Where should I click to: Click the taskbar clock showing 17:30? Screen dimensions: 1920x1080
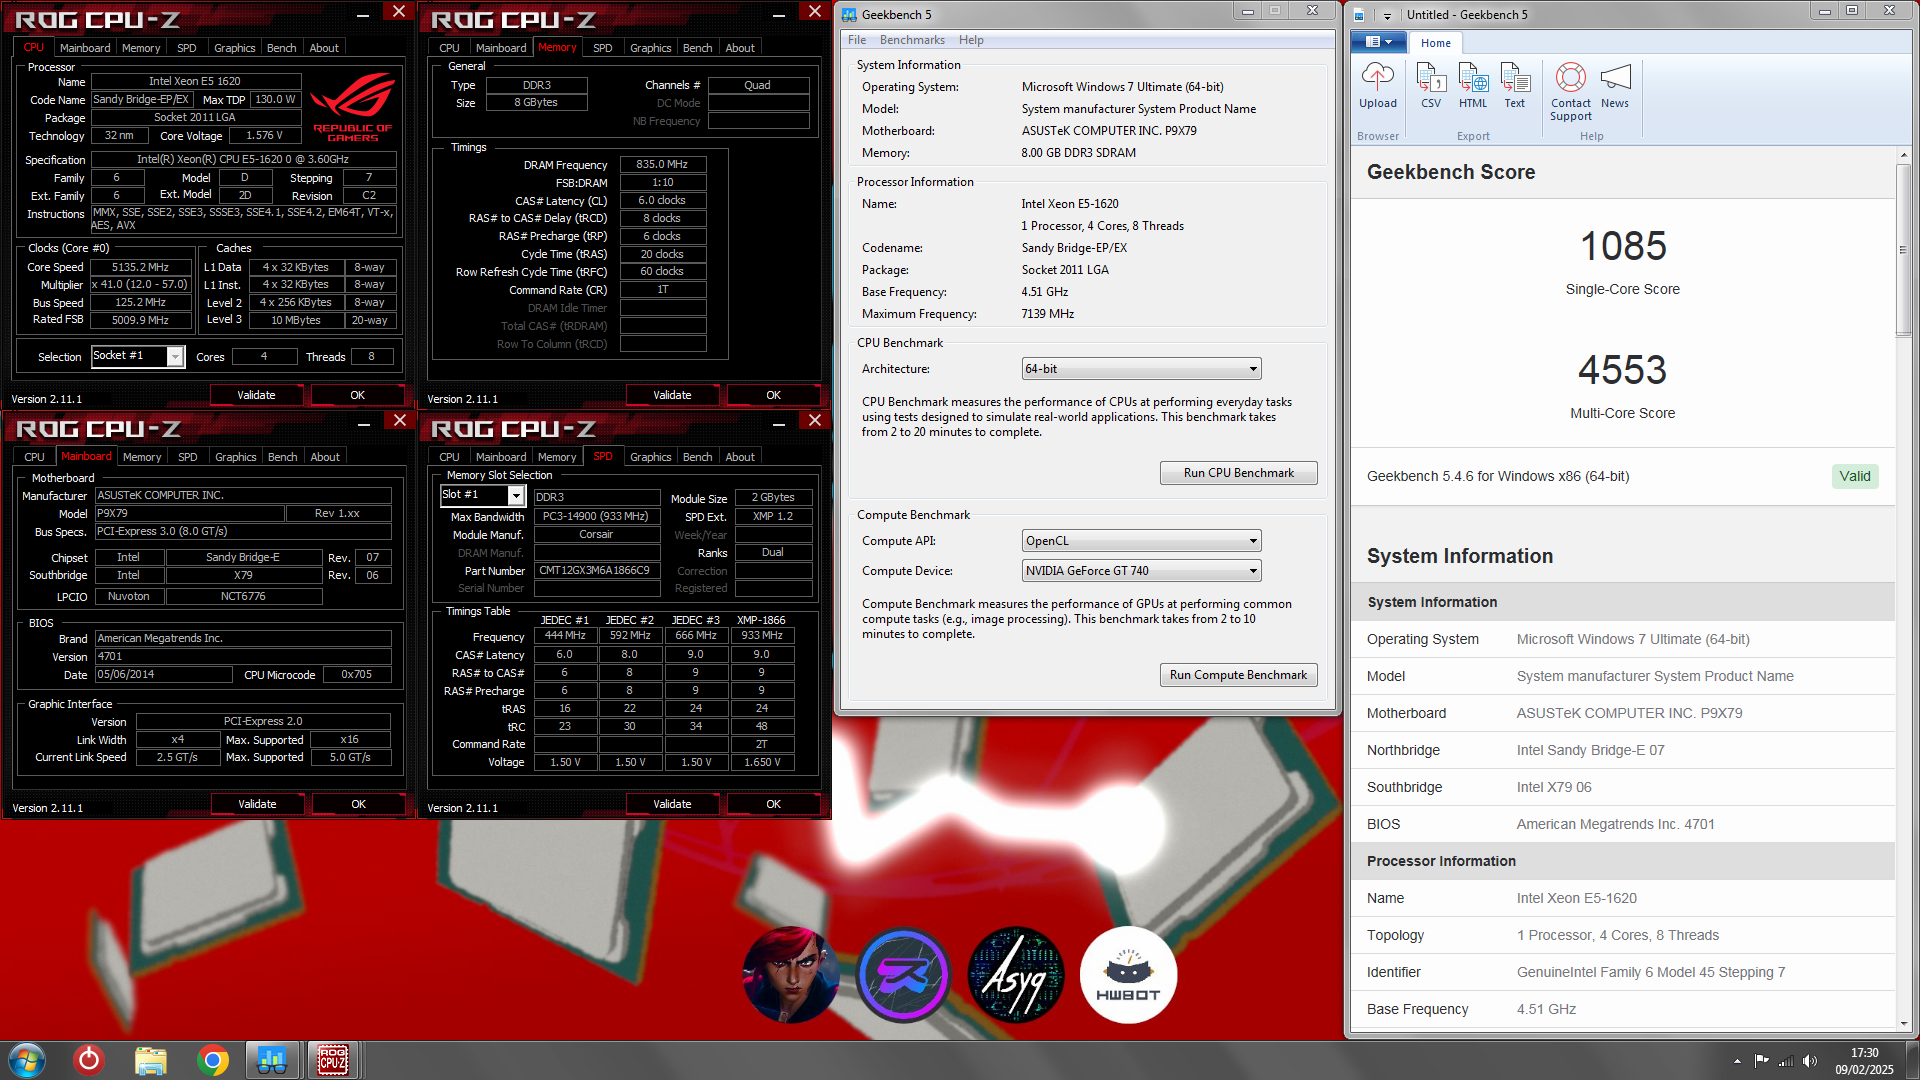[x=1864, y=1061]
